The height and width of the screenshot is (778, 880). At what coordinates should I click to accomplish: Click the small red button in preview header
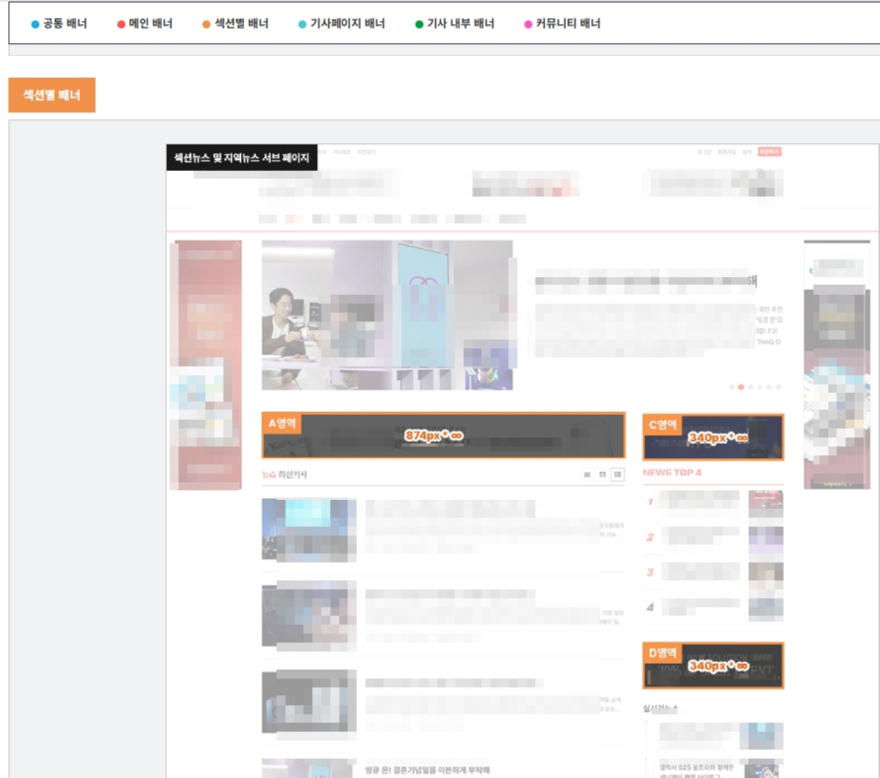[x=769, y=152]
